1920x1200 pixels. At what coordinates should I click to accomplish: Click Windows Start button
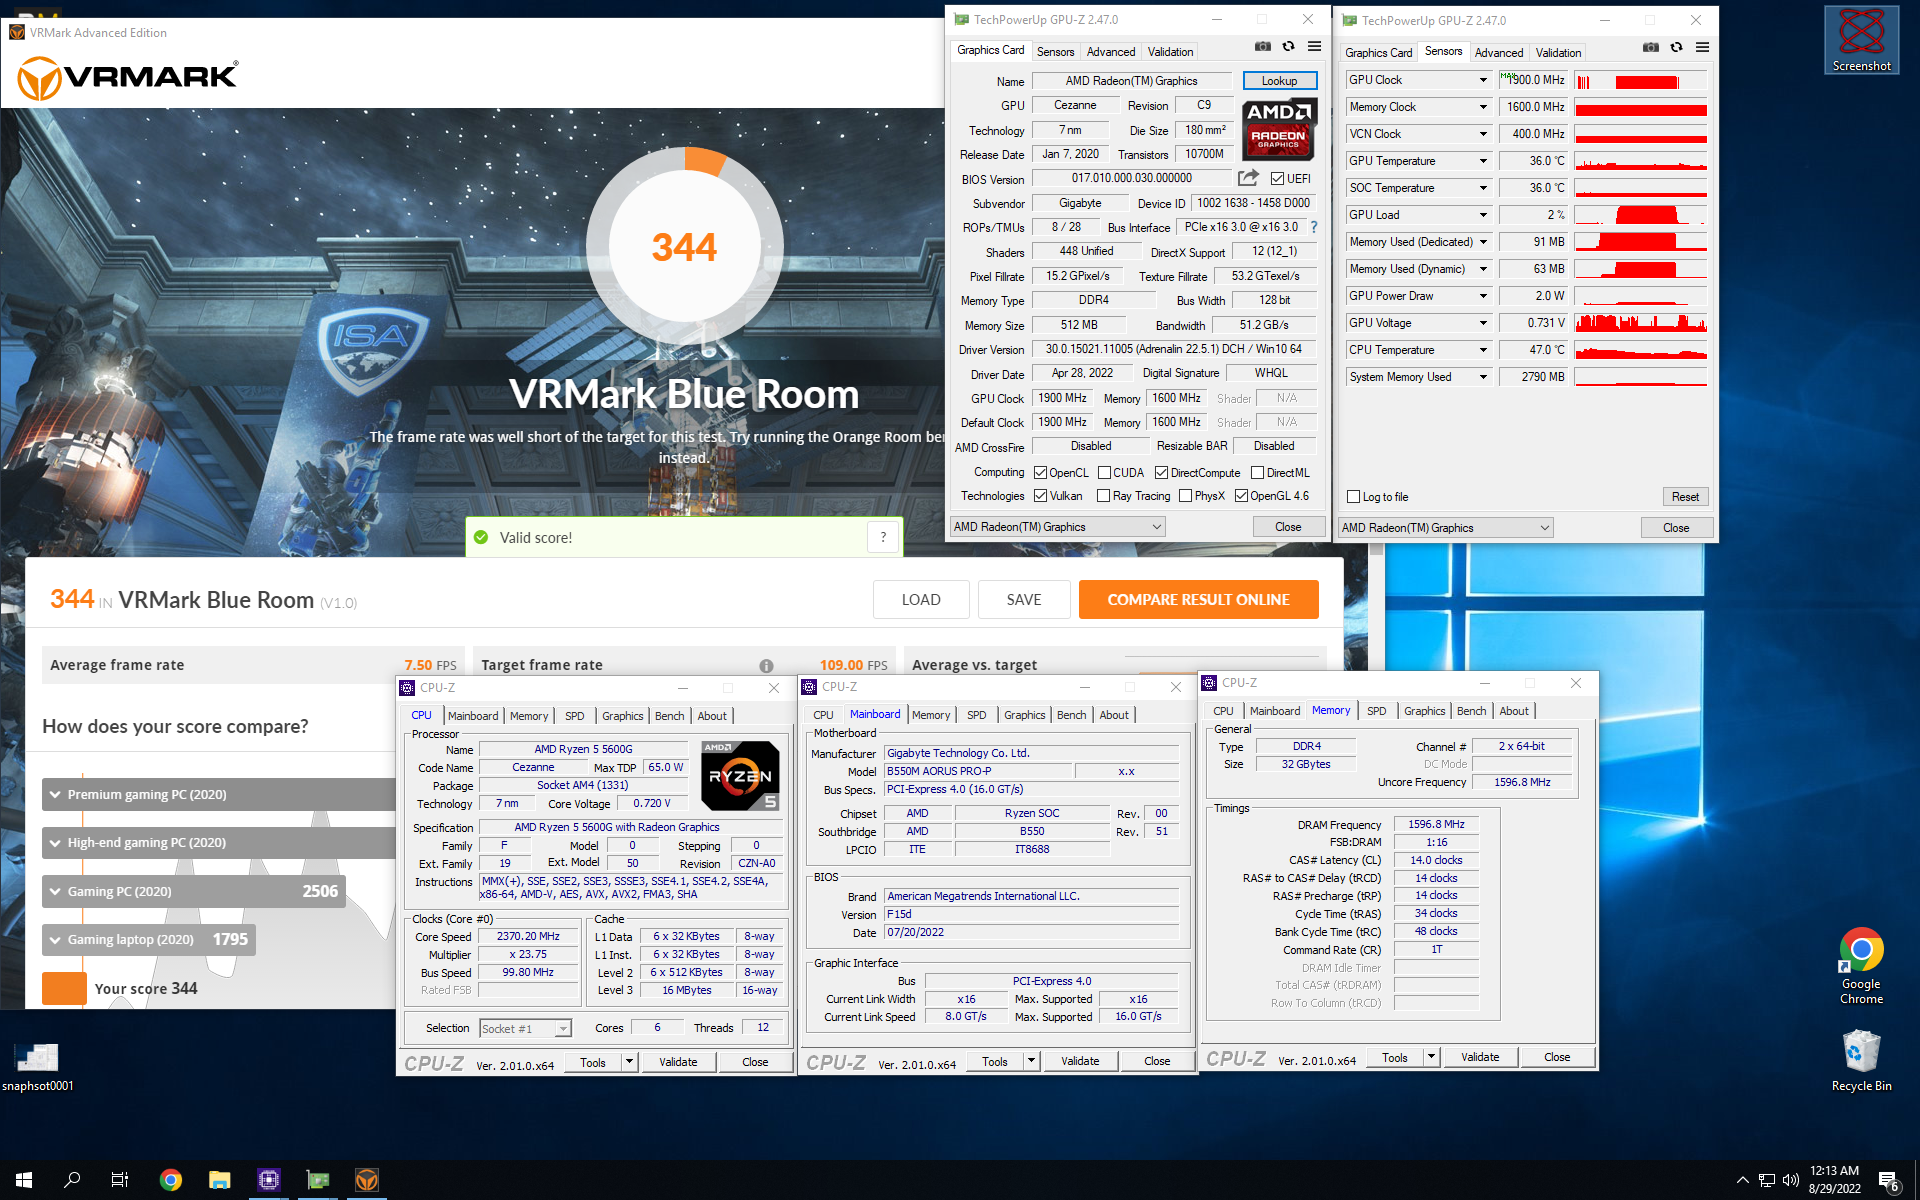click(24, 1180)
